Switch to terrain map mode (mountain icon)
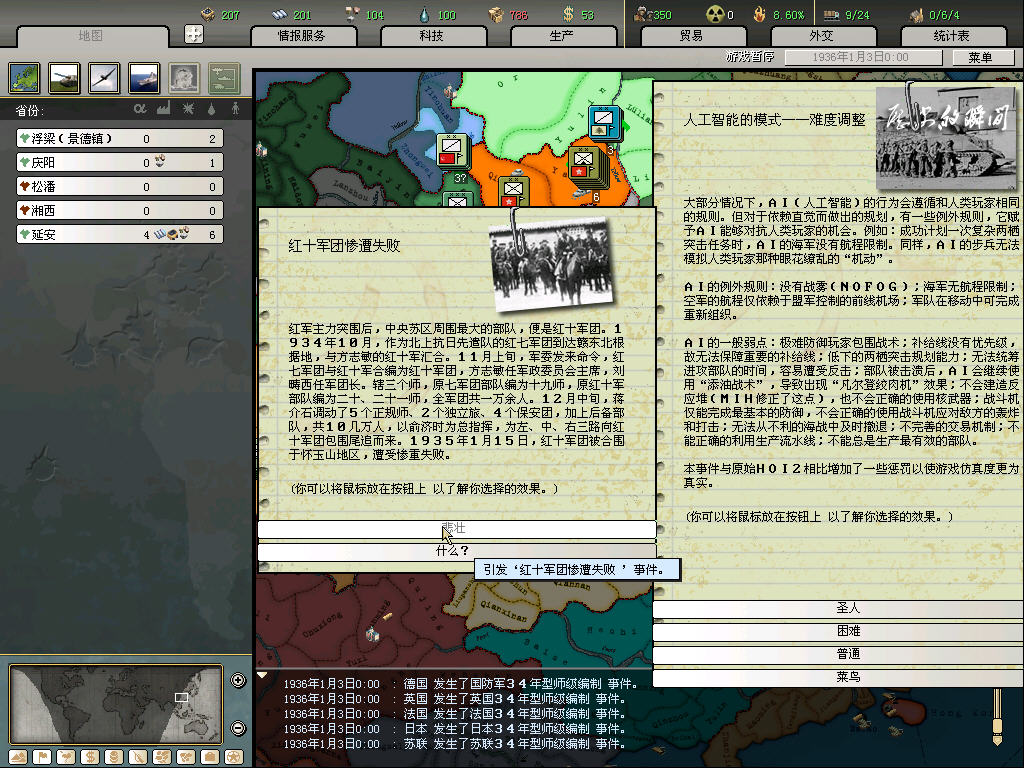 [18, 757]
